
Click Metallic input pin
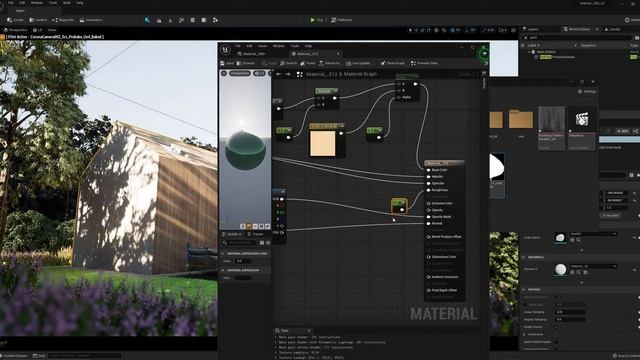click(429, 177)
